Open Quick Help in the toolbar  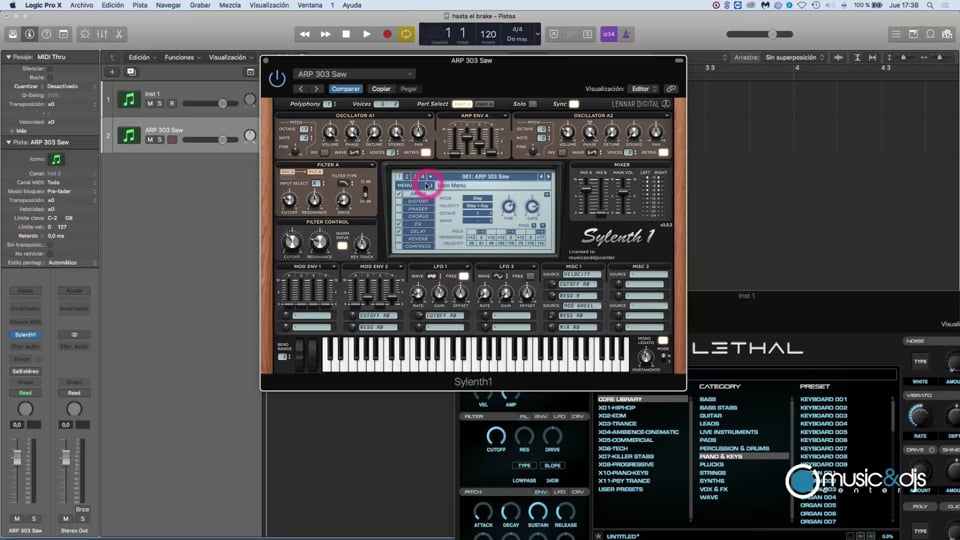point(47,34)
